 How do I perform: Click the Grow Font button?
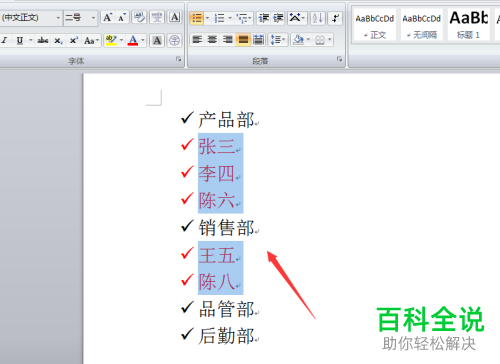[x=107, y=18]
